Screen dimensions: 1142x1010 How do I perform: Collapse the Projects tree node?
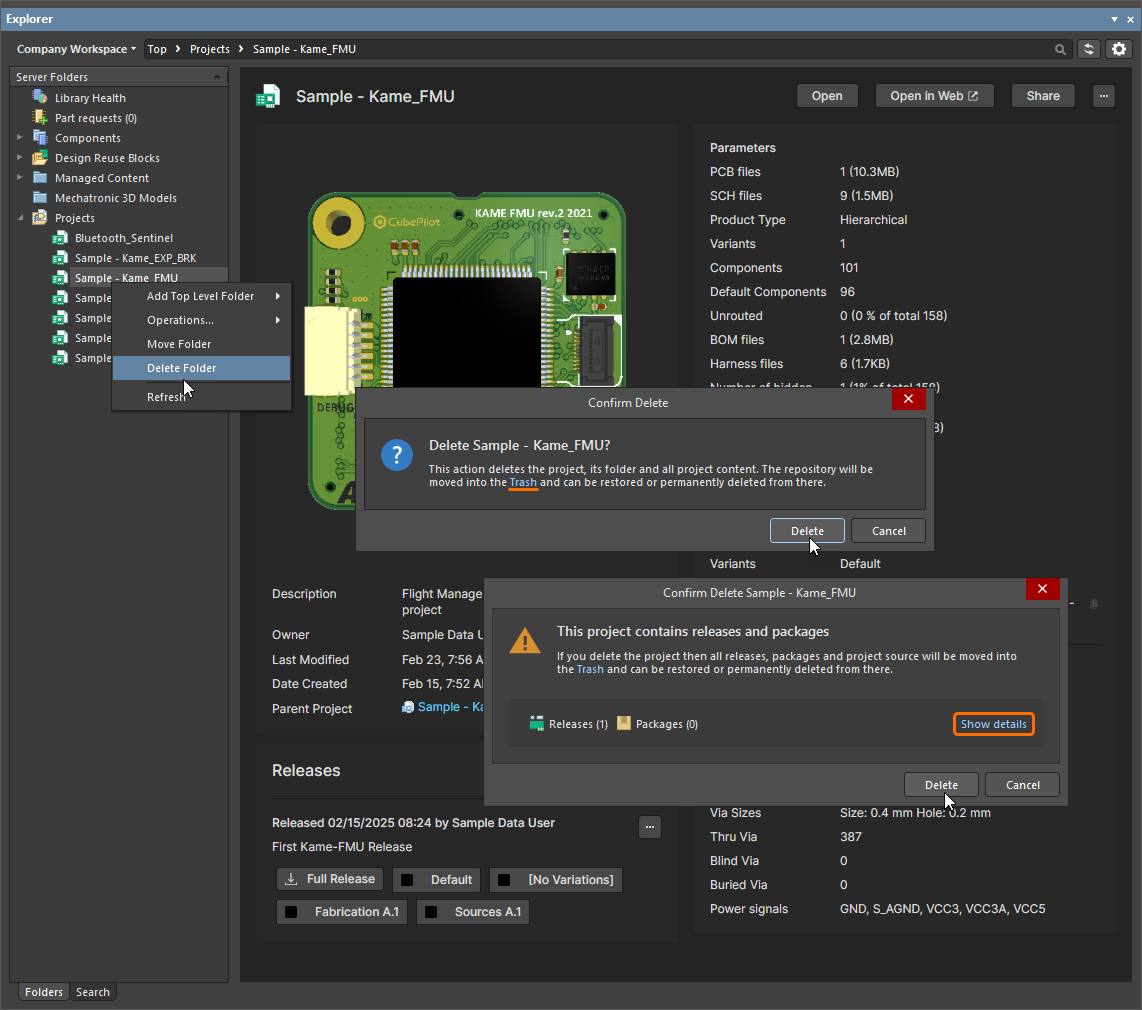pyautogui.click(x=20, y=218)
